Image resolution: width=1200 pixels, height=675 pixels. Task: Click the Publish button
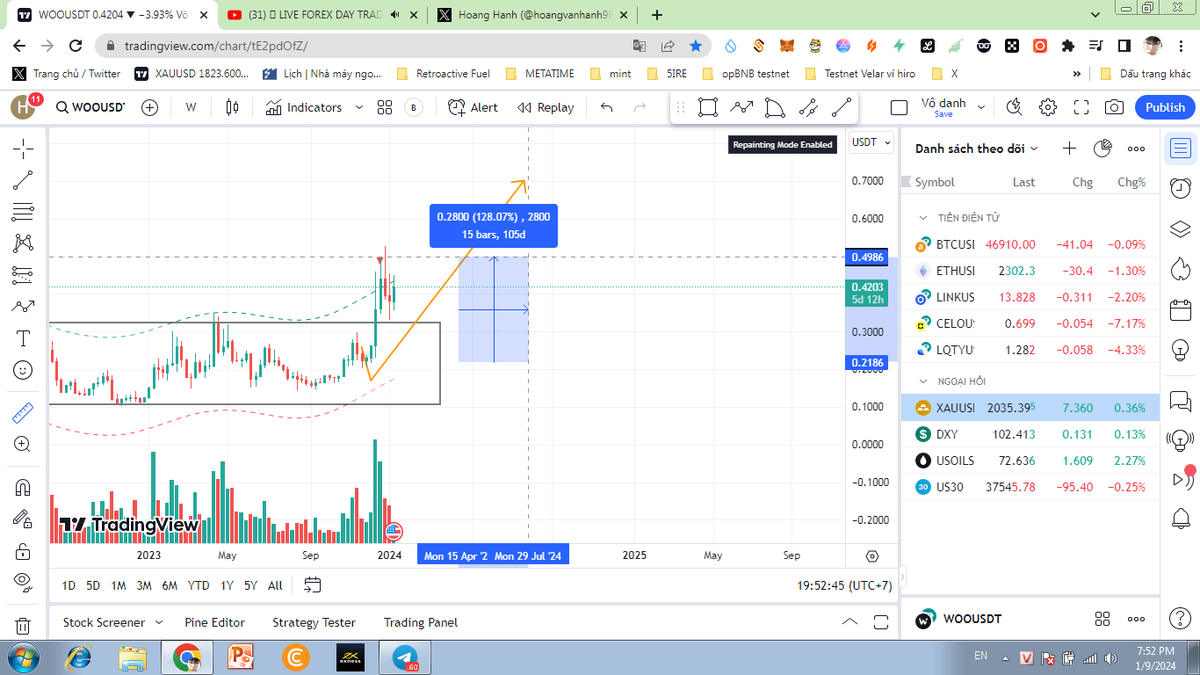click(x=1165, y=107)
